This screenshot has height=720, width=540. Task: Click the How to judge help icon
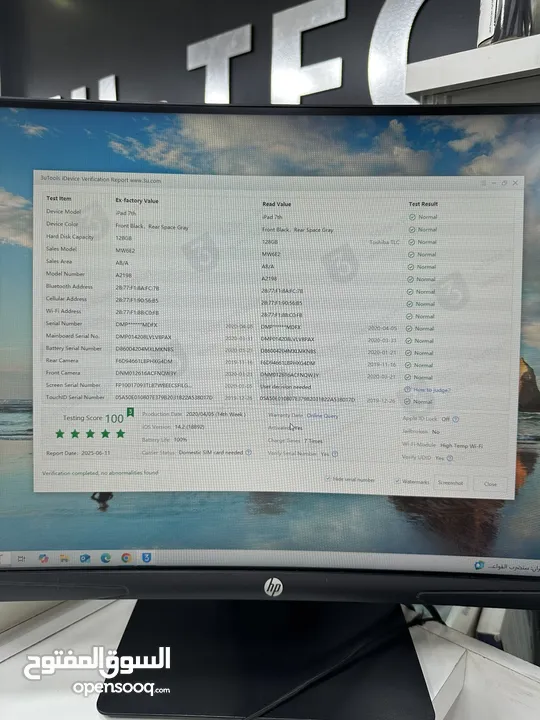click(407, 389)
